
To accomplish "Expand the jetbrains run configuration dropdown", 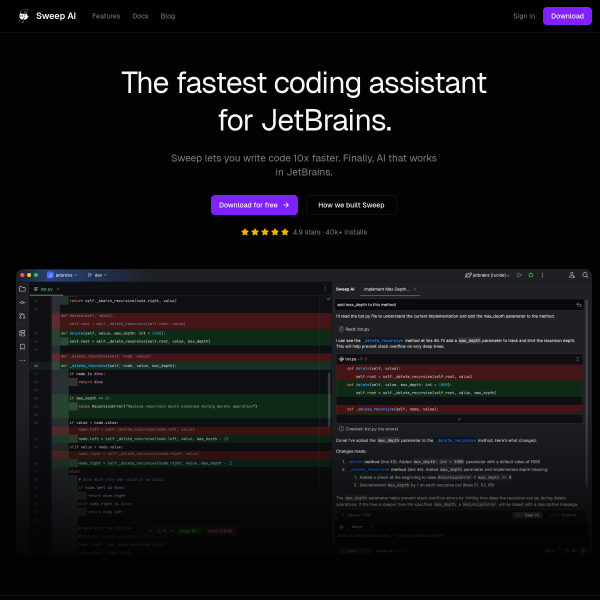I will coord(487,275).
